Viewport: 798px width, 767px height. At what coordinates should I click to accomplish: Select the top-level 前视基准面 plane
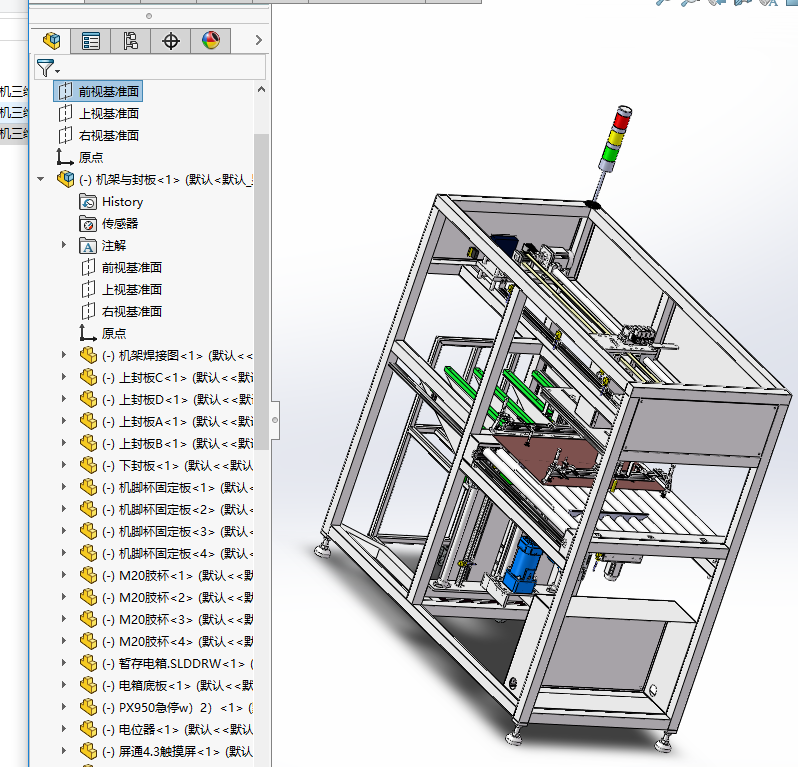click(98, 92)
